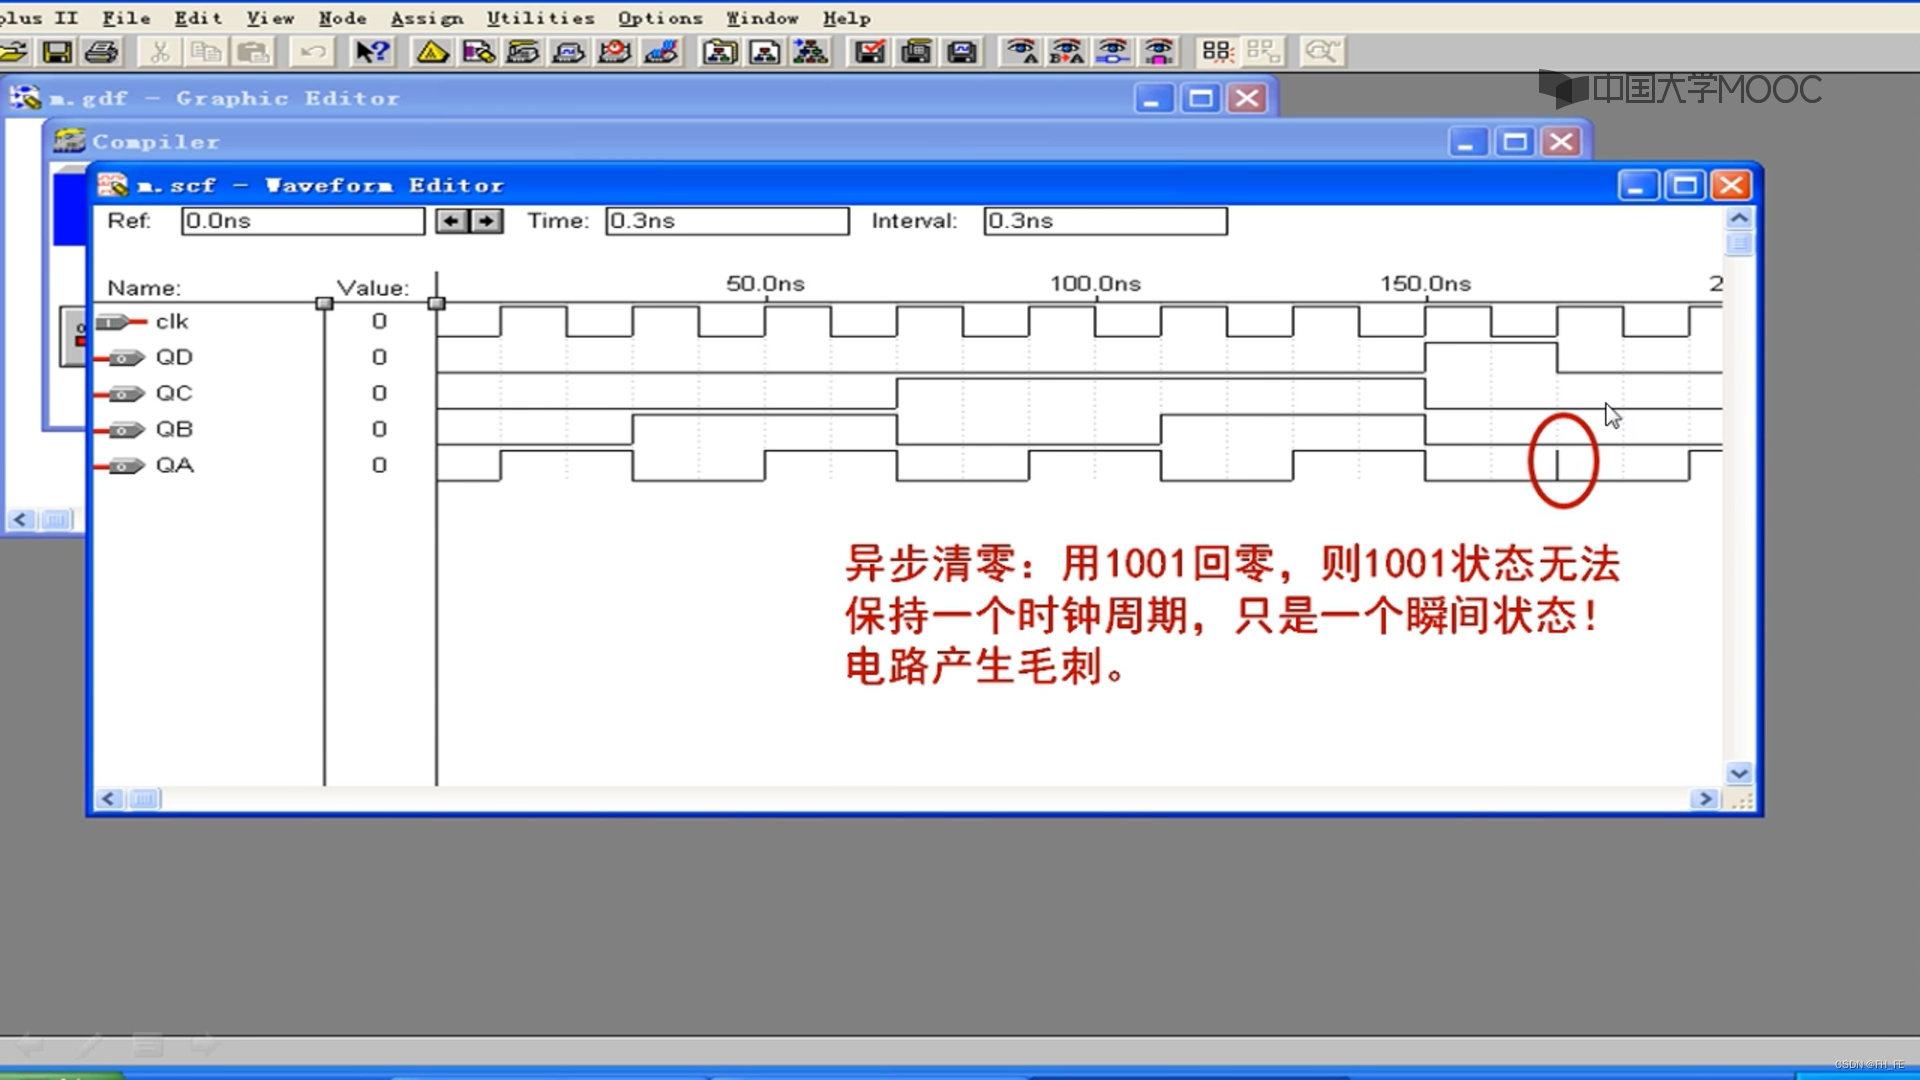Select the QC signal name
Image resolution: width=1920 pixels, height=1080 pixels.
point(174,394)
